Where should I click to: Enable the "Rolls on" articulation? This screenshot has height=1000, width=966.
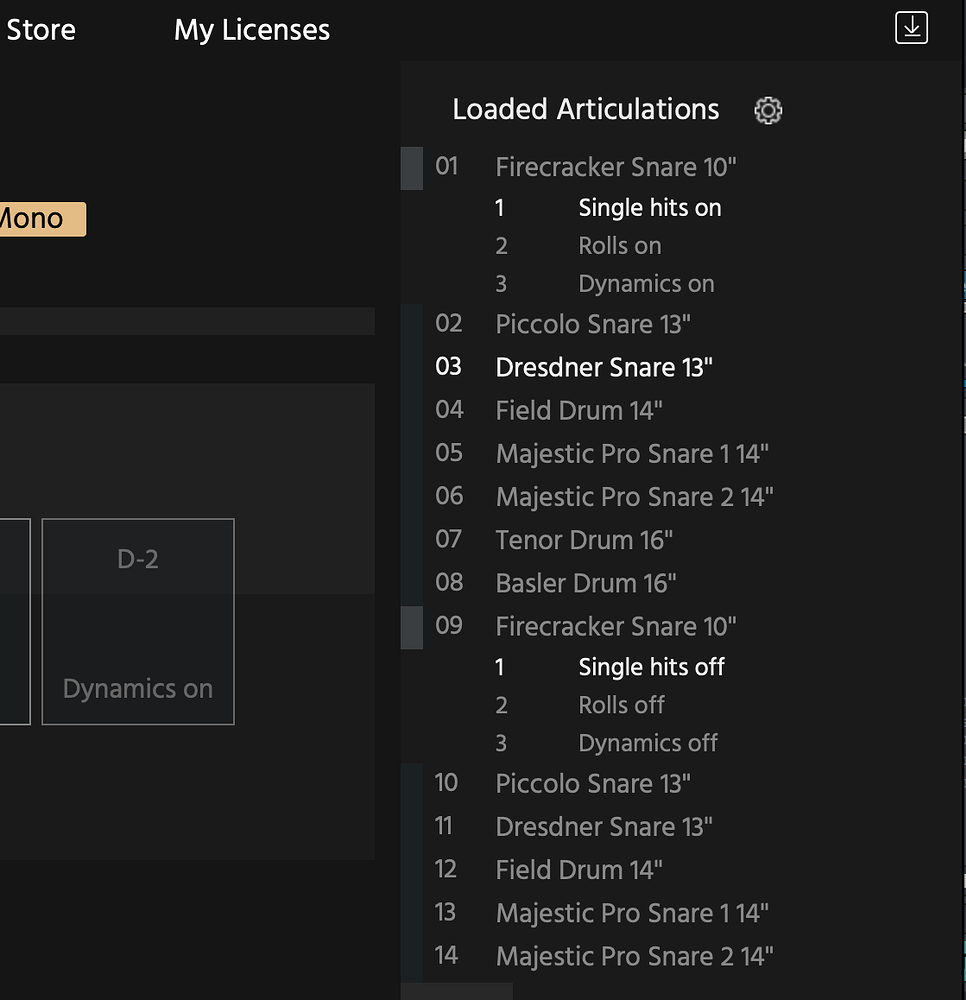point(619,245)
